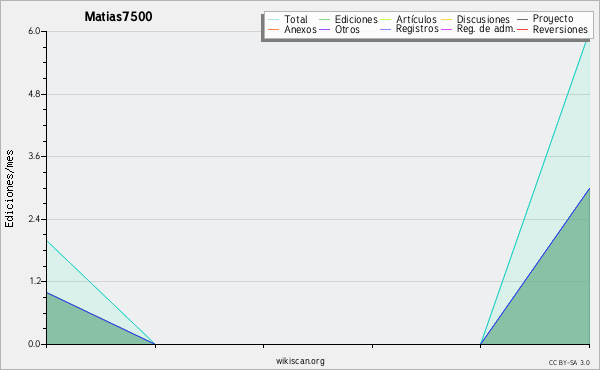
Task: Click the 0.0 y-axis value
Action: pyautogui.click(x=34, y=344)
